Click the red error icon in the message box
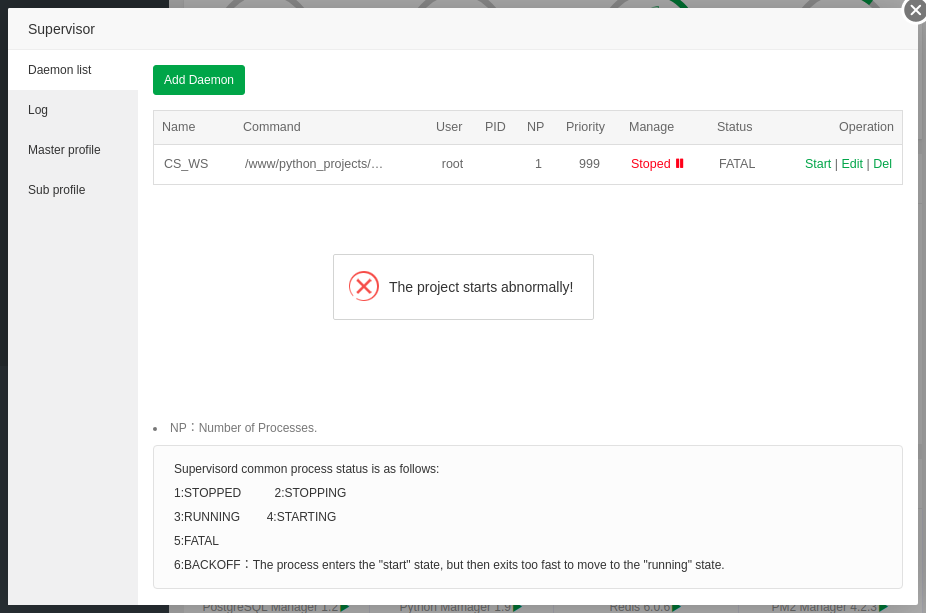Image resolution: width=926 pixels, height=613 pixels. pos(364,286)
